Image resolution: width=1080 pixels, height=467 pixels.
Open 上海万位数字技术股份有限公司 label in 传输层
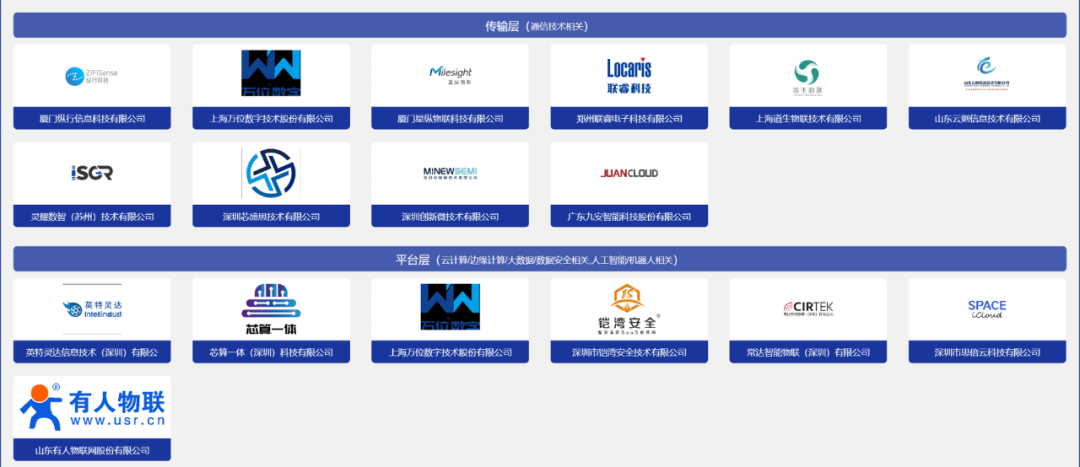pyautogui.click(x=271, y=118)
